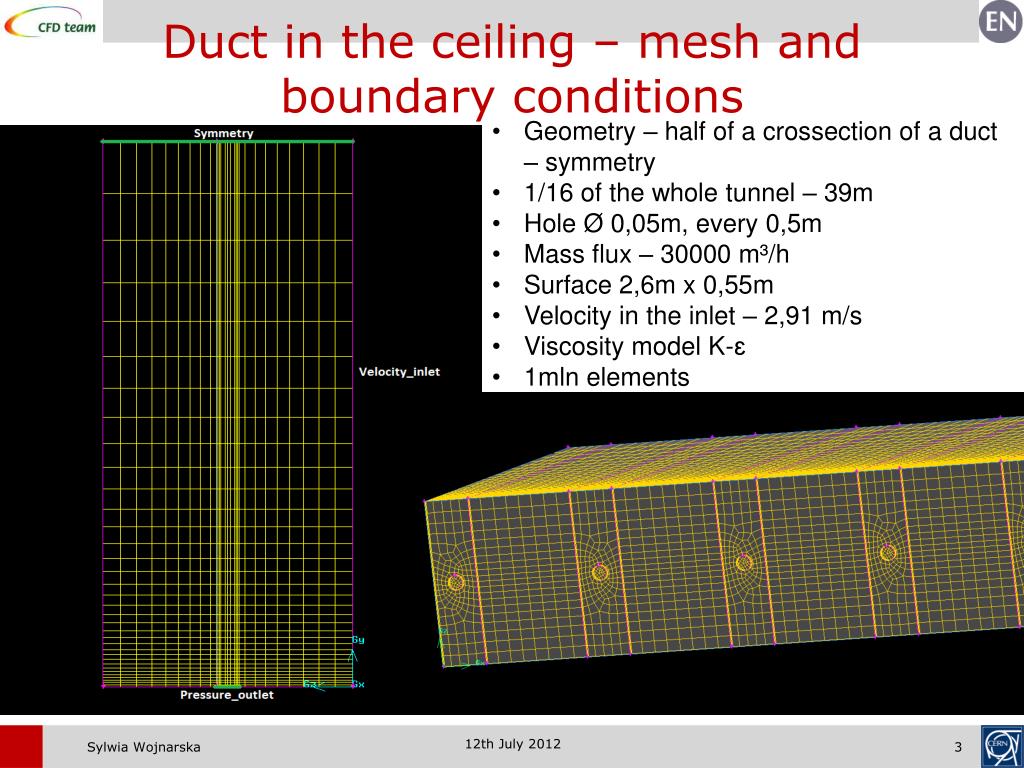Click the 'Mass flux – 30000 m³/h' bullet
Screen dimensions: 1024x768
pyautogui.click(x=656, y=254)
